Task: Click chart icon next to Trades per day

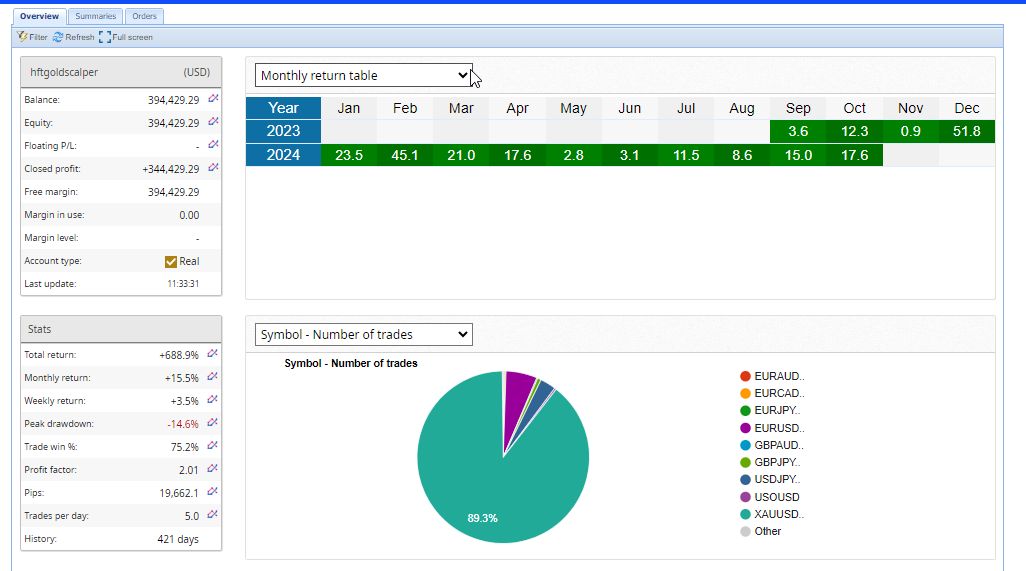Action: [x=213, y=515]
